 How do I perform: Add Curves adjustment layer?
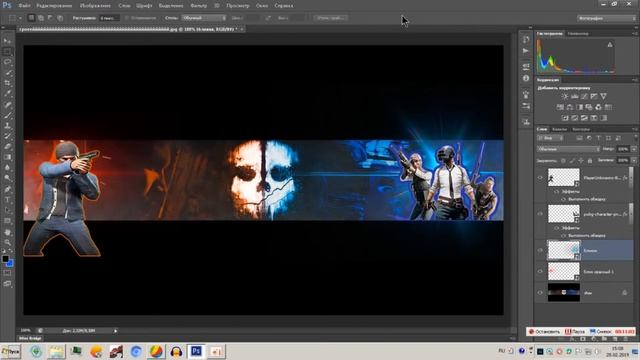(584, 96)
